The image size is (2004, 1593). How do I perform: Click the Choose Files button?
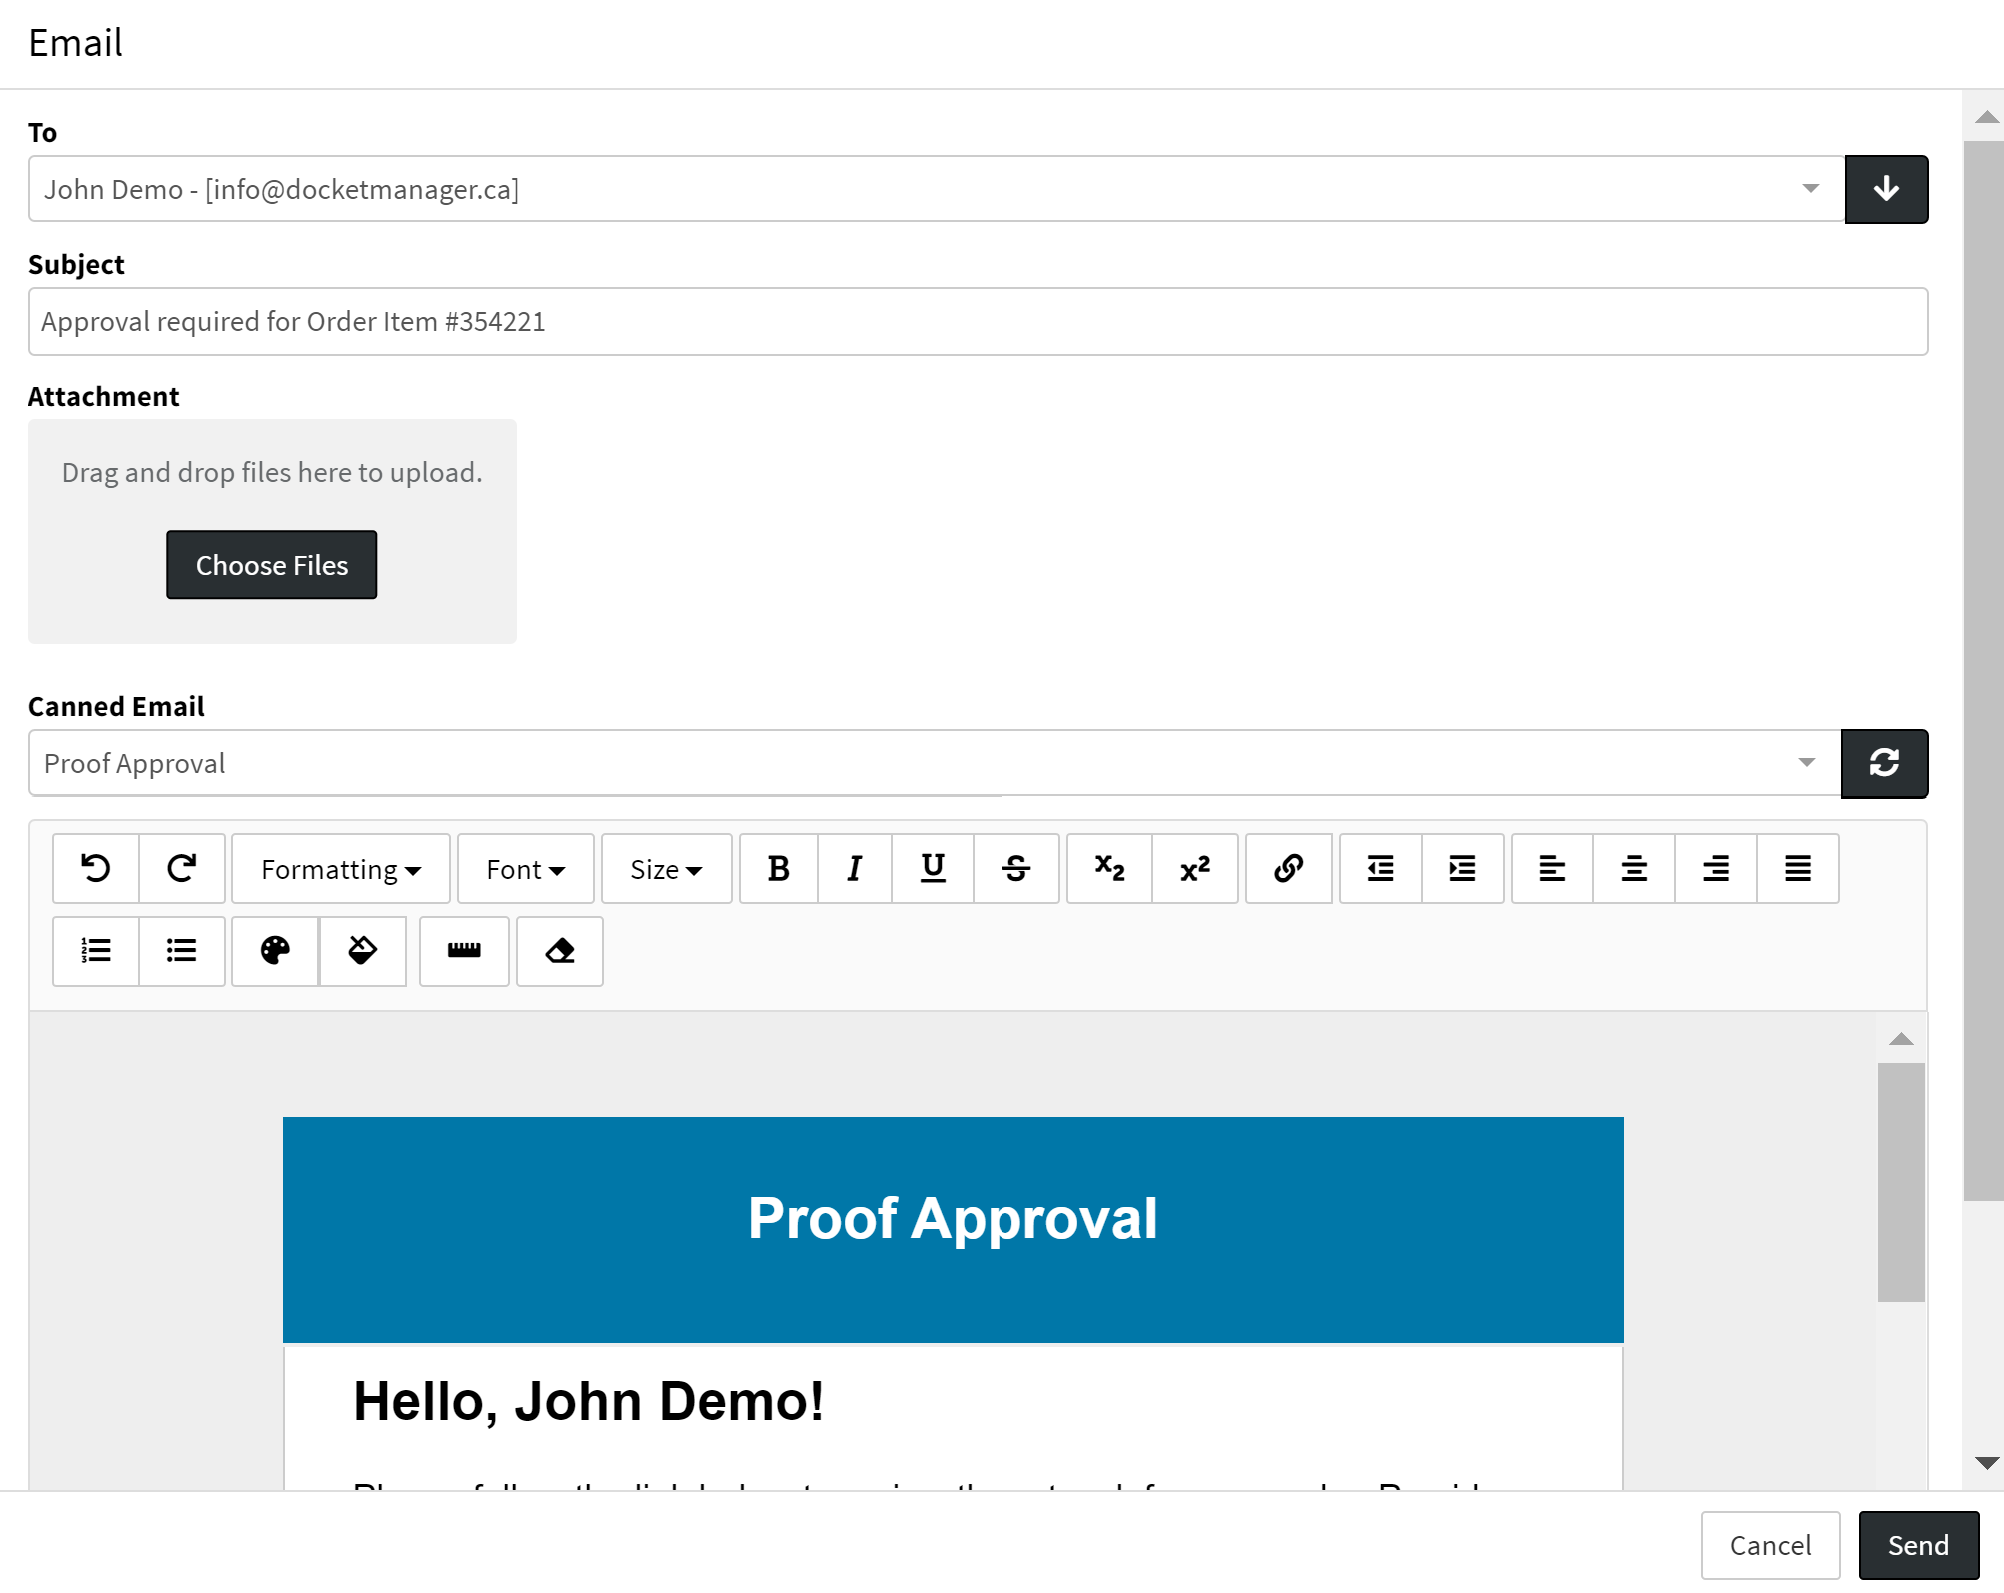pyautogui.click(x=272, y=565)
